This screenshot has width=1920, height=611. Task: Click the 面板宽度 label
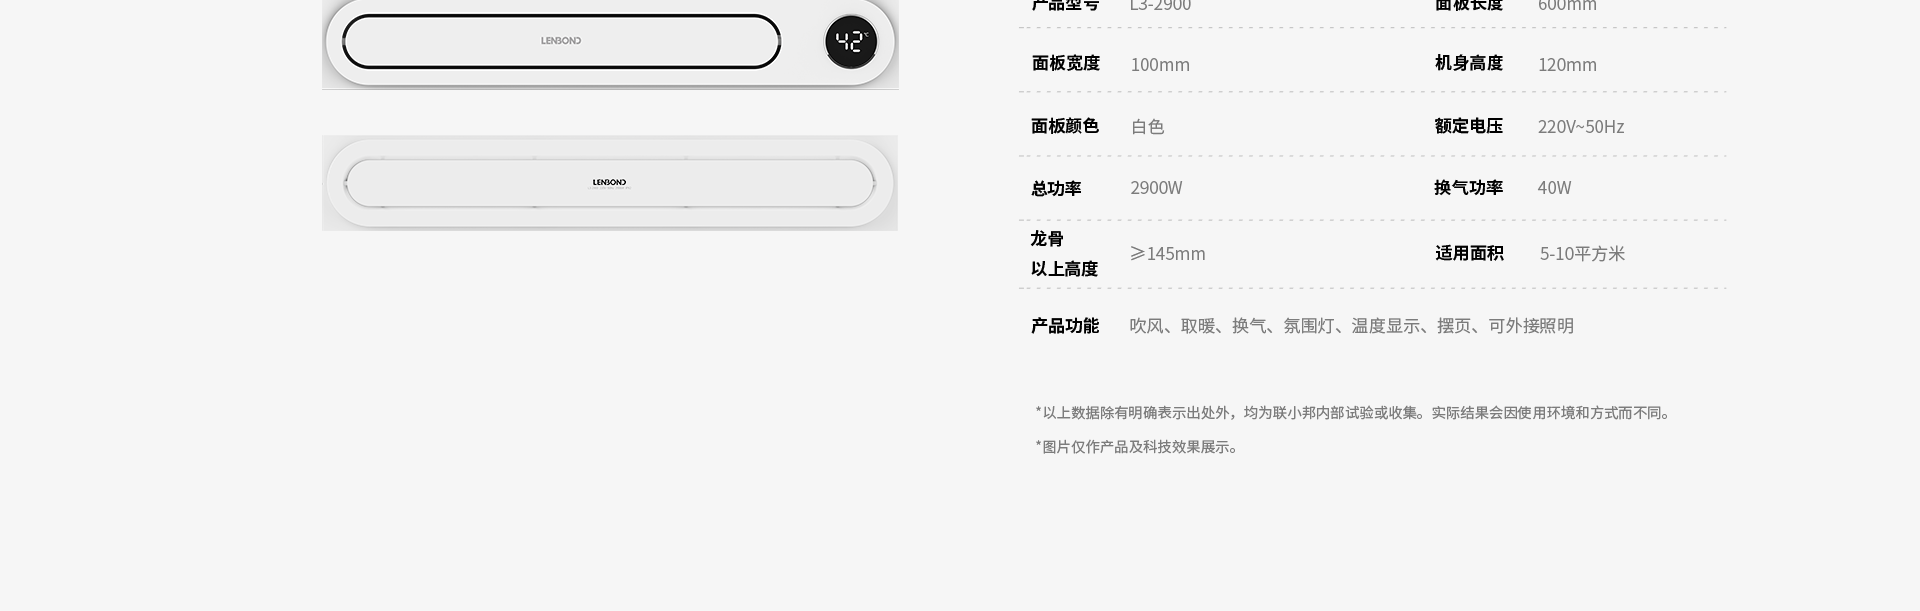coord(1065,63)
